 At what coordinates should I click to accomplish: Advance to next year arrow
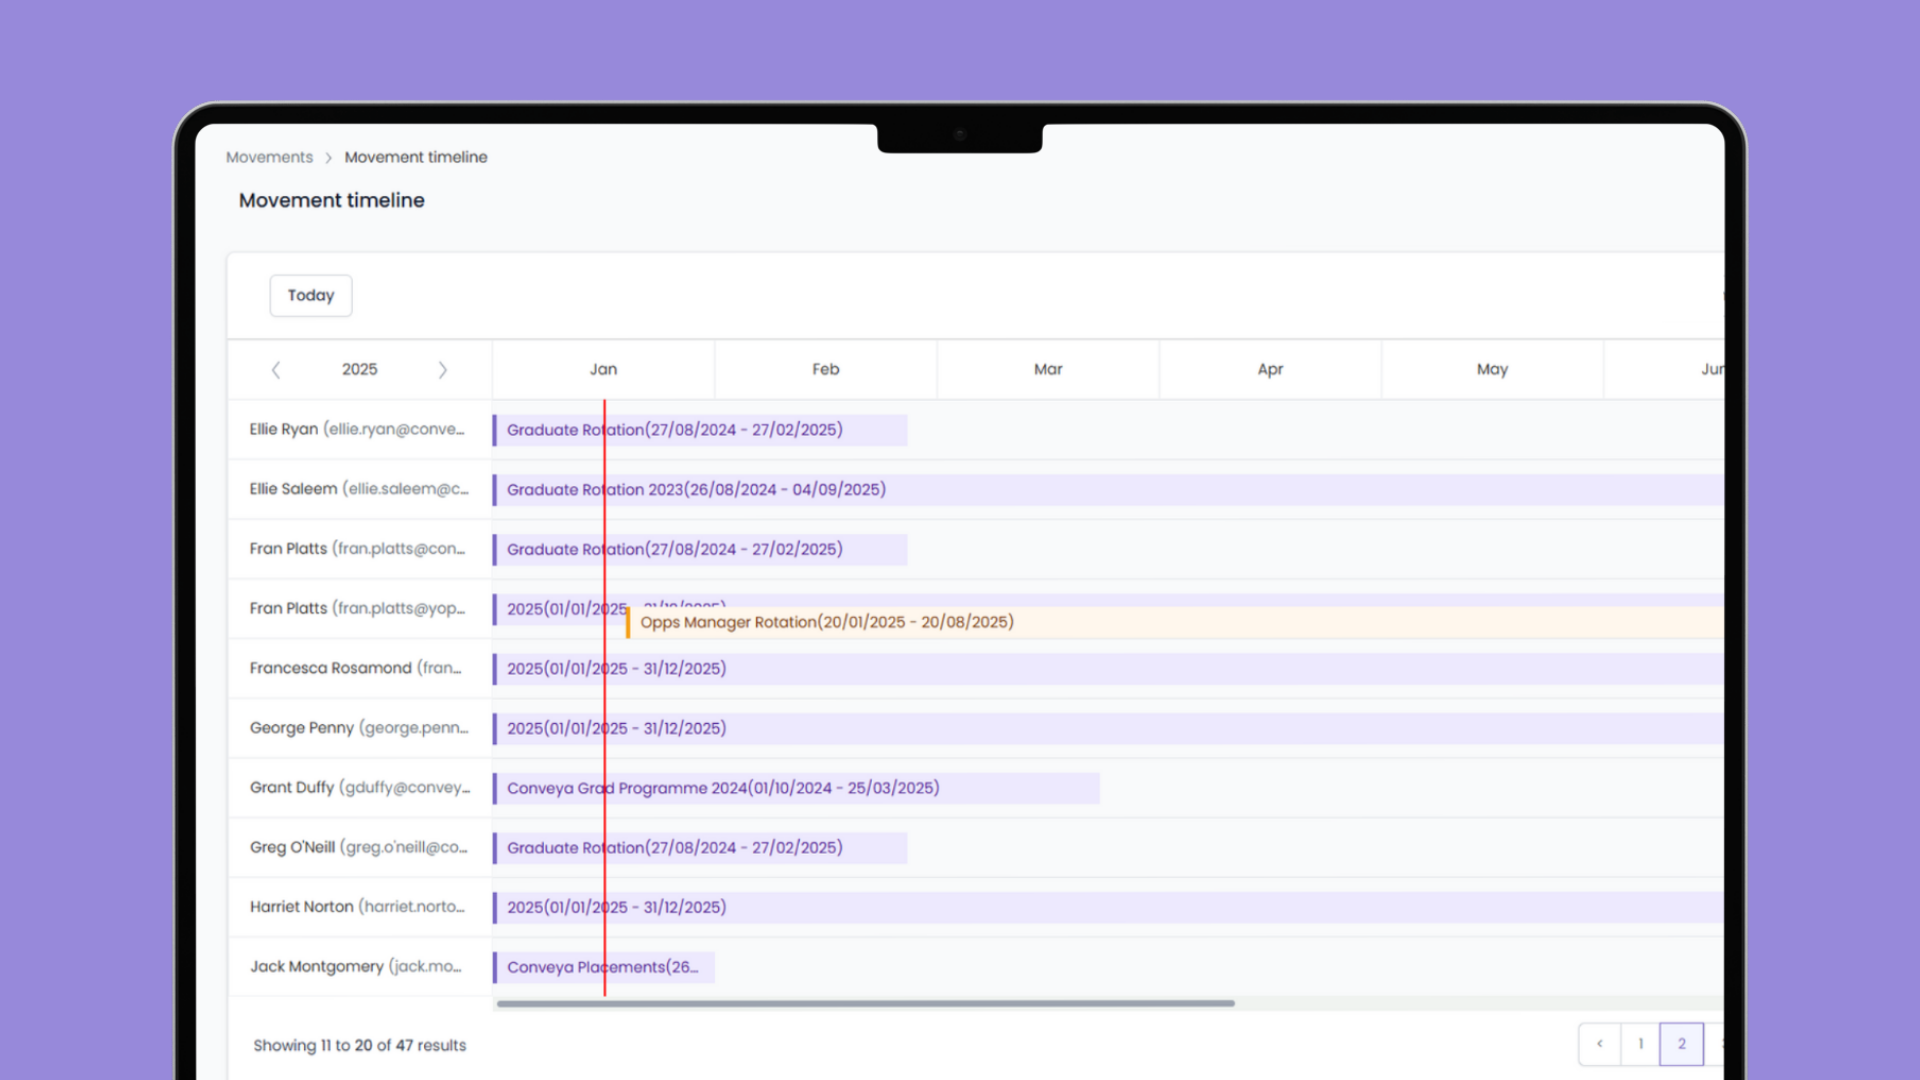[x=442, y=370]
